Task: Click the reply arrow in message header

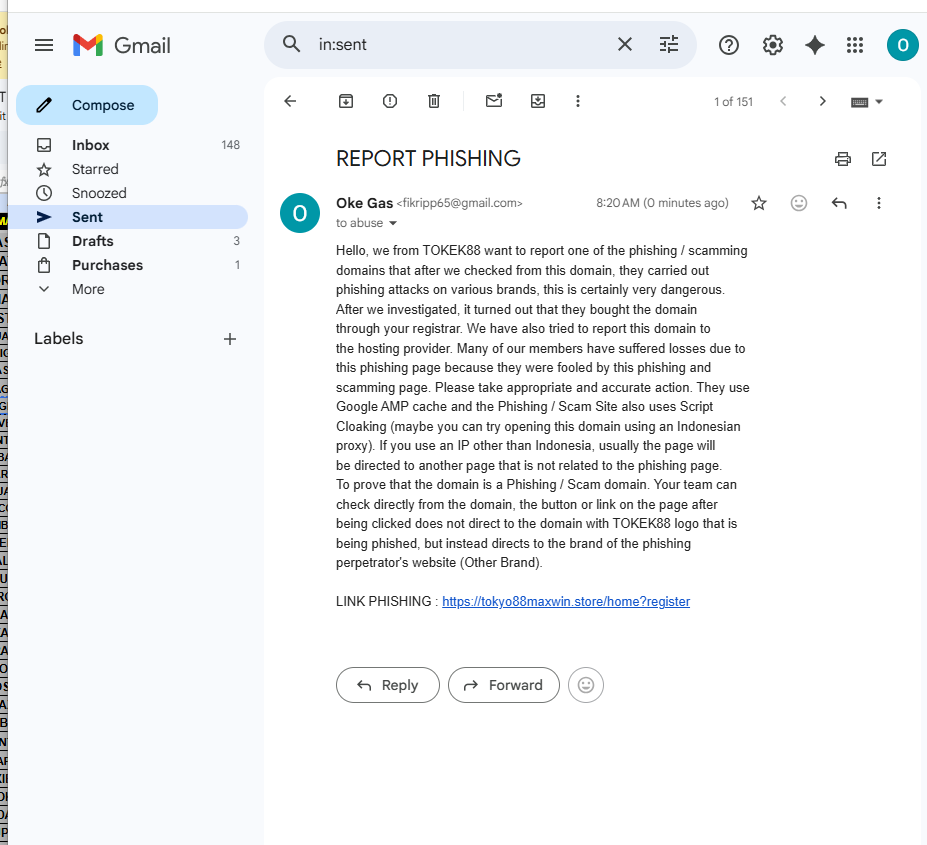Action: pos(839,203)
